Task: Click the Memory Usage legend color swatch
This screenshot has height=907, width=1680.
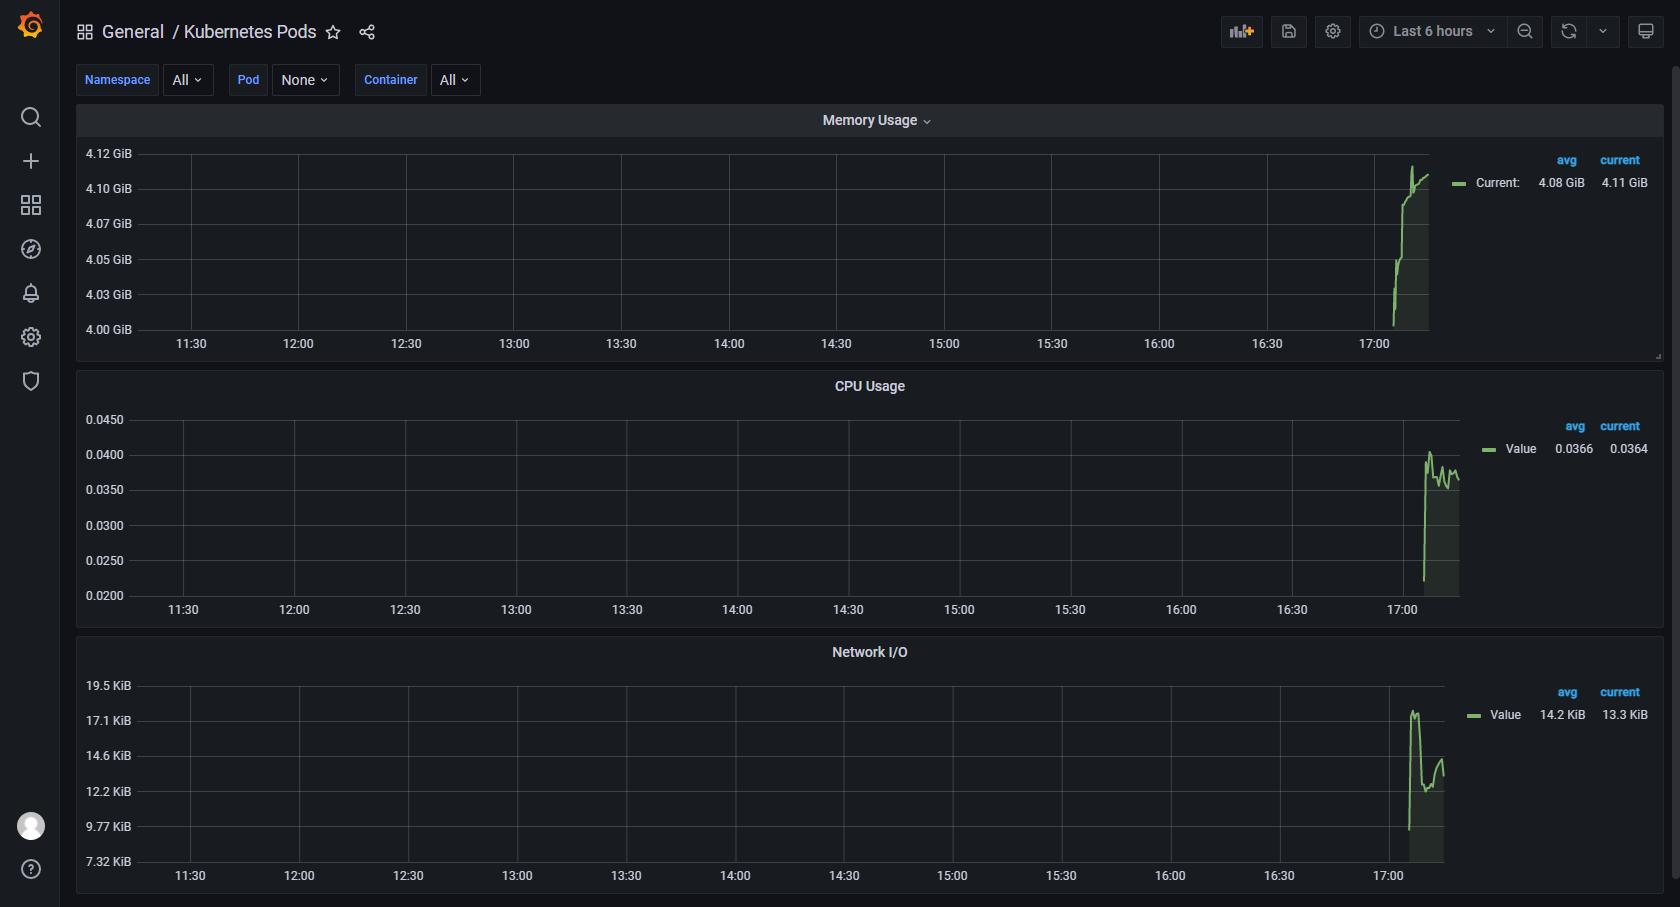Action: click(x=1459, y=184)
